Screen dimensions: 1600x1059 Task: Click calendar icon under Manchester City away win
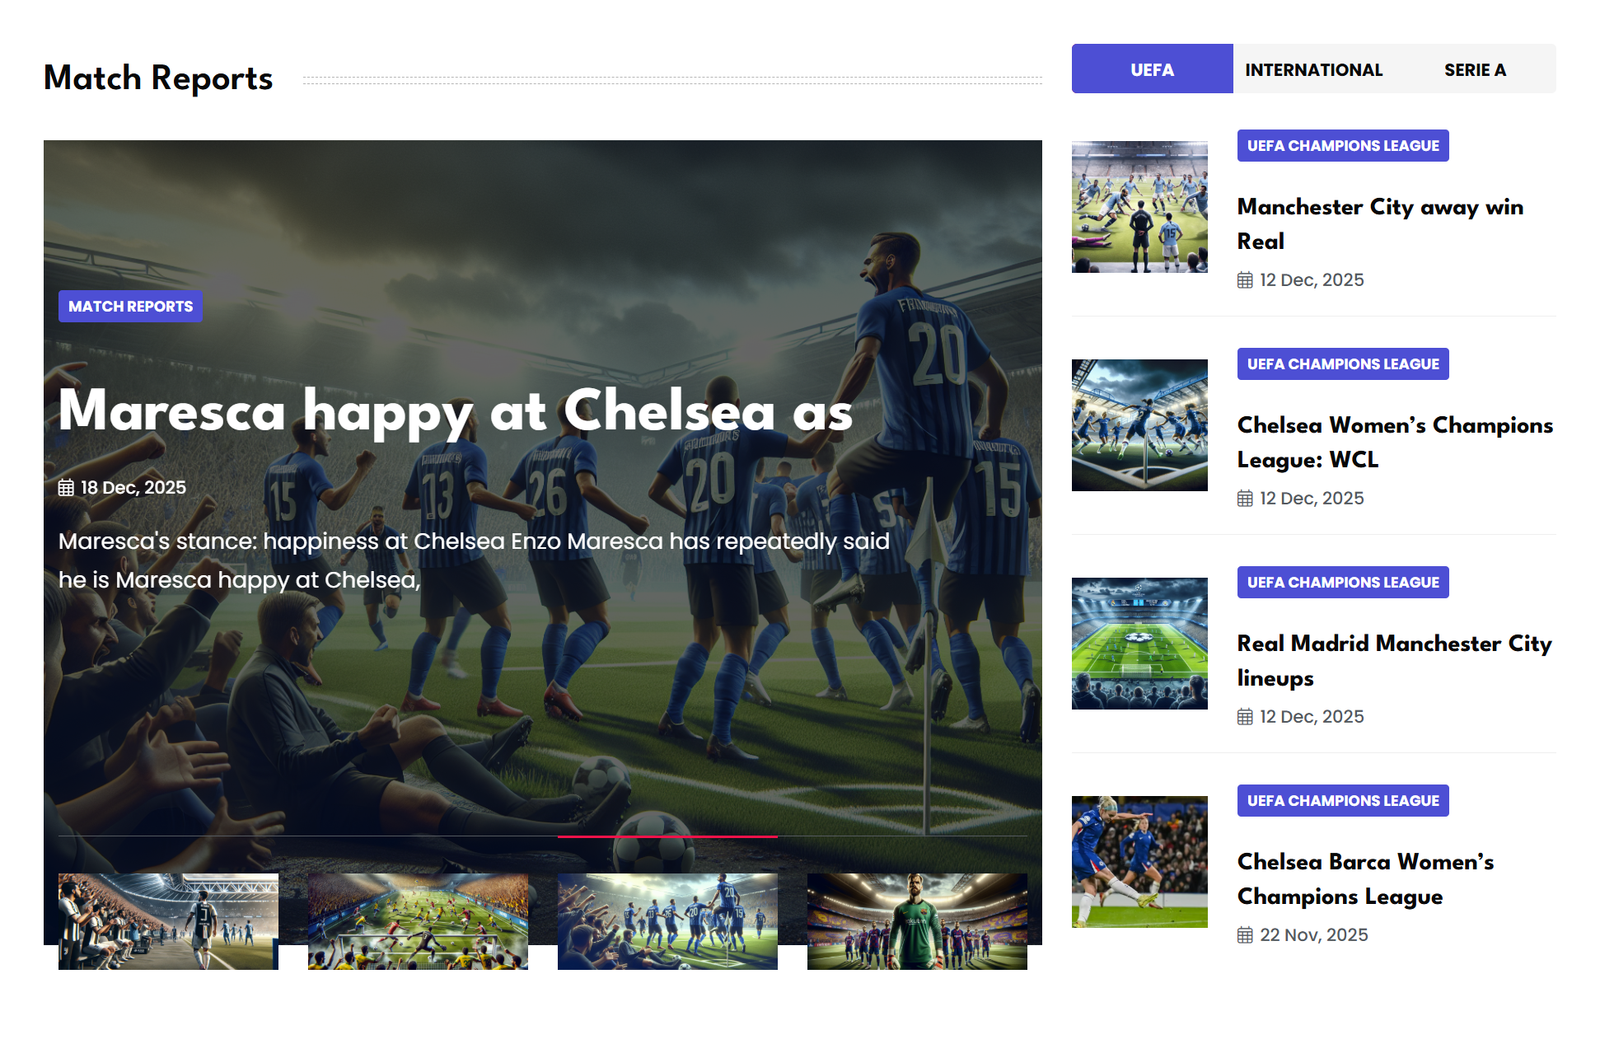pyautogui.click(x=1245, y=280)
